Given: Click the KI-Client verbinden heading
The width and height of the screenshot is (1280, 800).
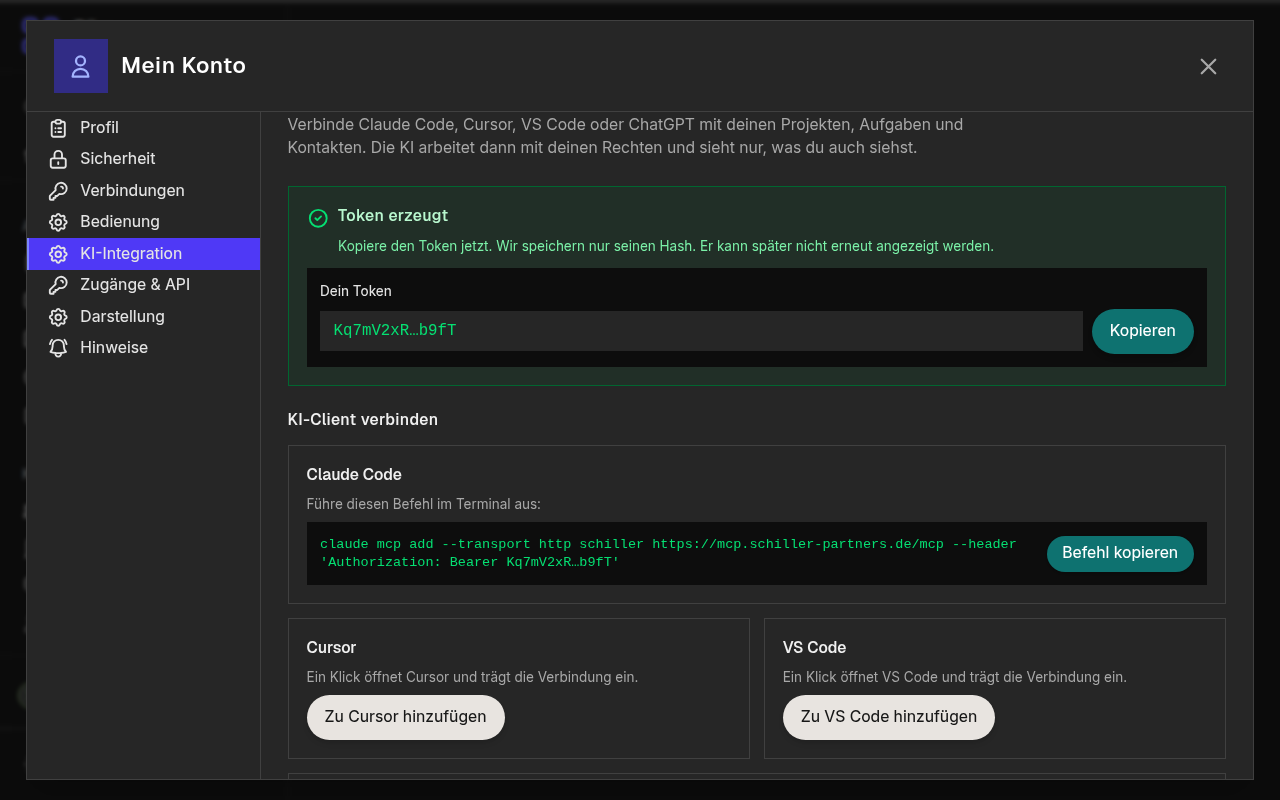Looking at the screenshot, I should [363, 420].
